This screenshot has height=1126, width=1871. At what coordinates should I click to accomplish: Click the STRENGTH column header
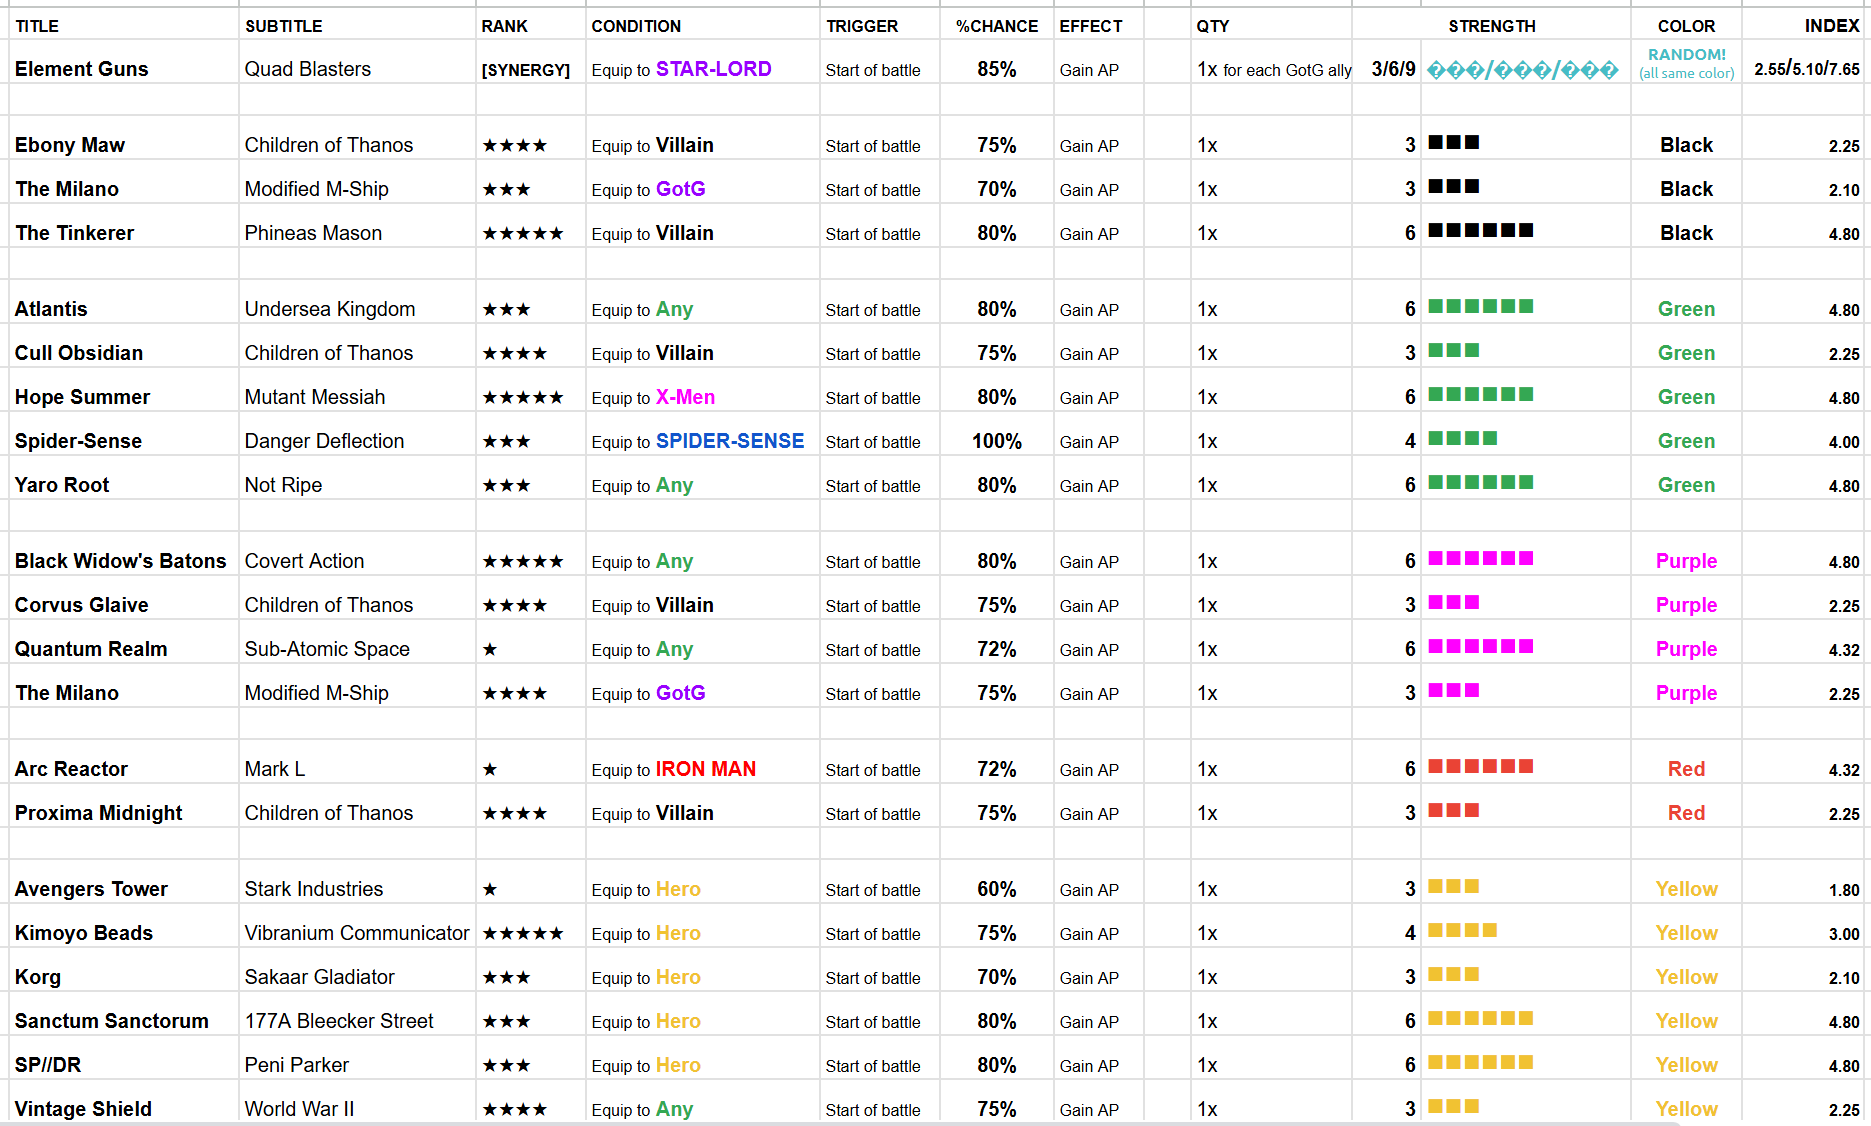1492,26
